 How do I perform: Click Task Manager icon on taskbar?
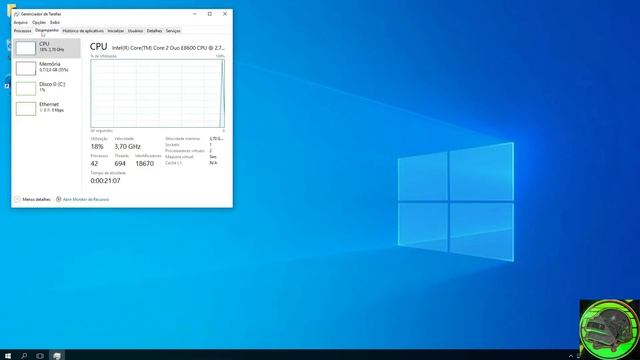click(57, 356)
